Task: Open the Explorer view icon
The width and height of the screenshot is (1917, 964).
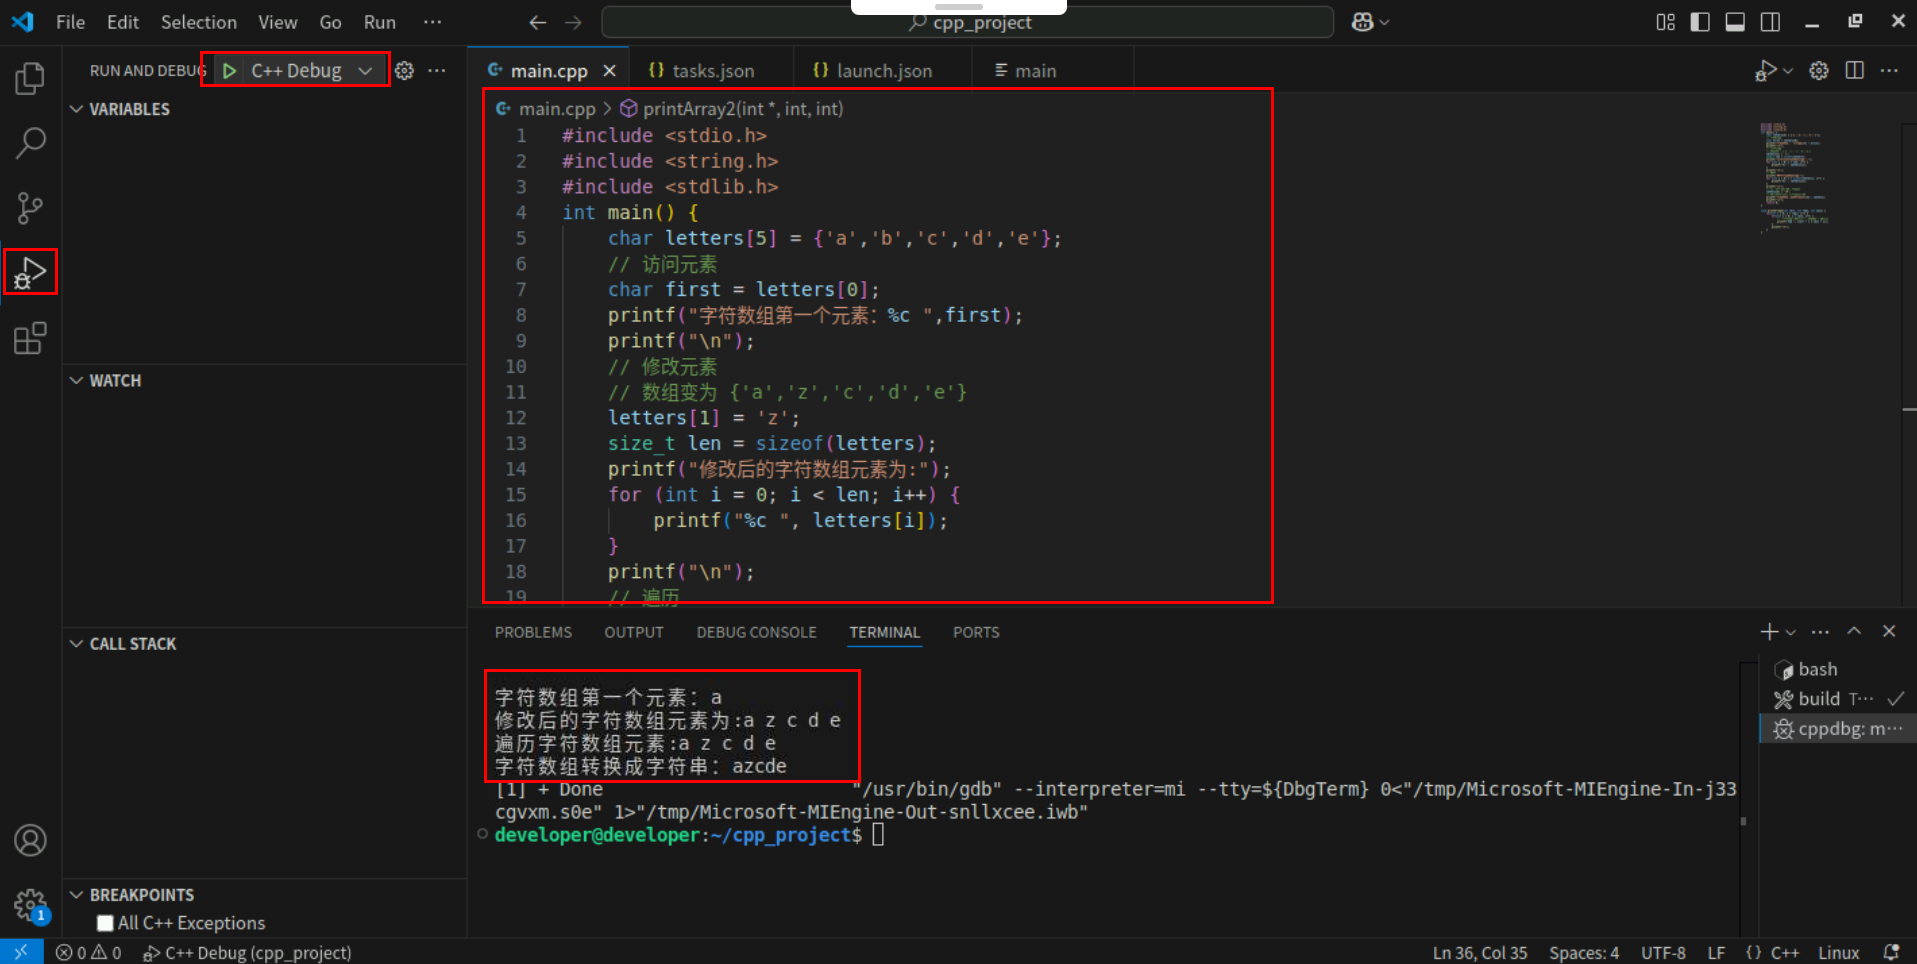Action: click(x=30, y=77)
